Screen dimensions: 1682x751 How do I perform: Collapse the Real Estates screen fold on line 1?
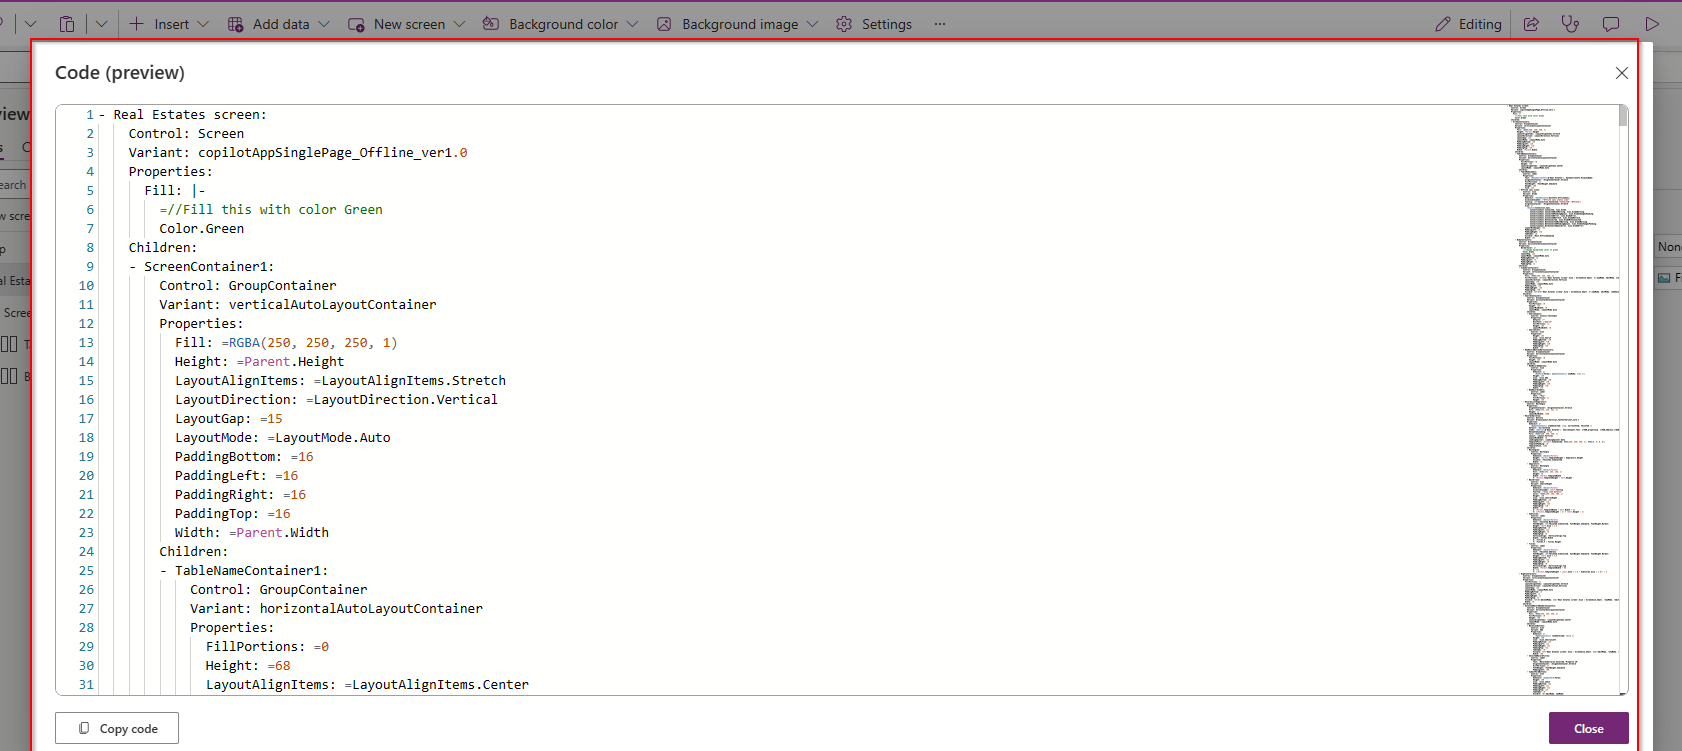coord(102,115)
